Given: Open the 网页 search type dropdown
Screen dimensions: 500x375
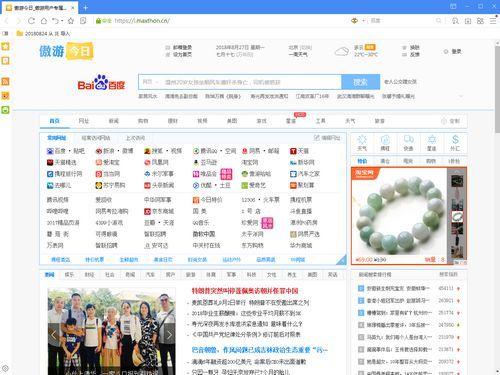Looking at the screenshot, I should point(150,82).
